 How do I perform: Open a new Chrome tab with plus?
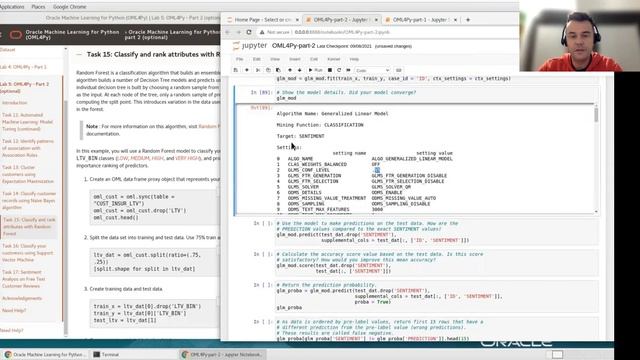(x=468, y=20)
